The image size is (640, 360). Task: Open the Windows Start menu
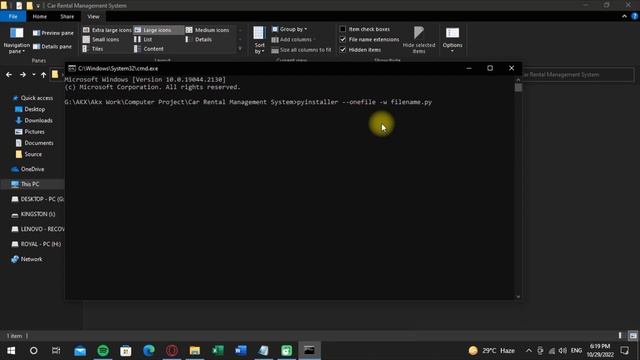(11, 351)
